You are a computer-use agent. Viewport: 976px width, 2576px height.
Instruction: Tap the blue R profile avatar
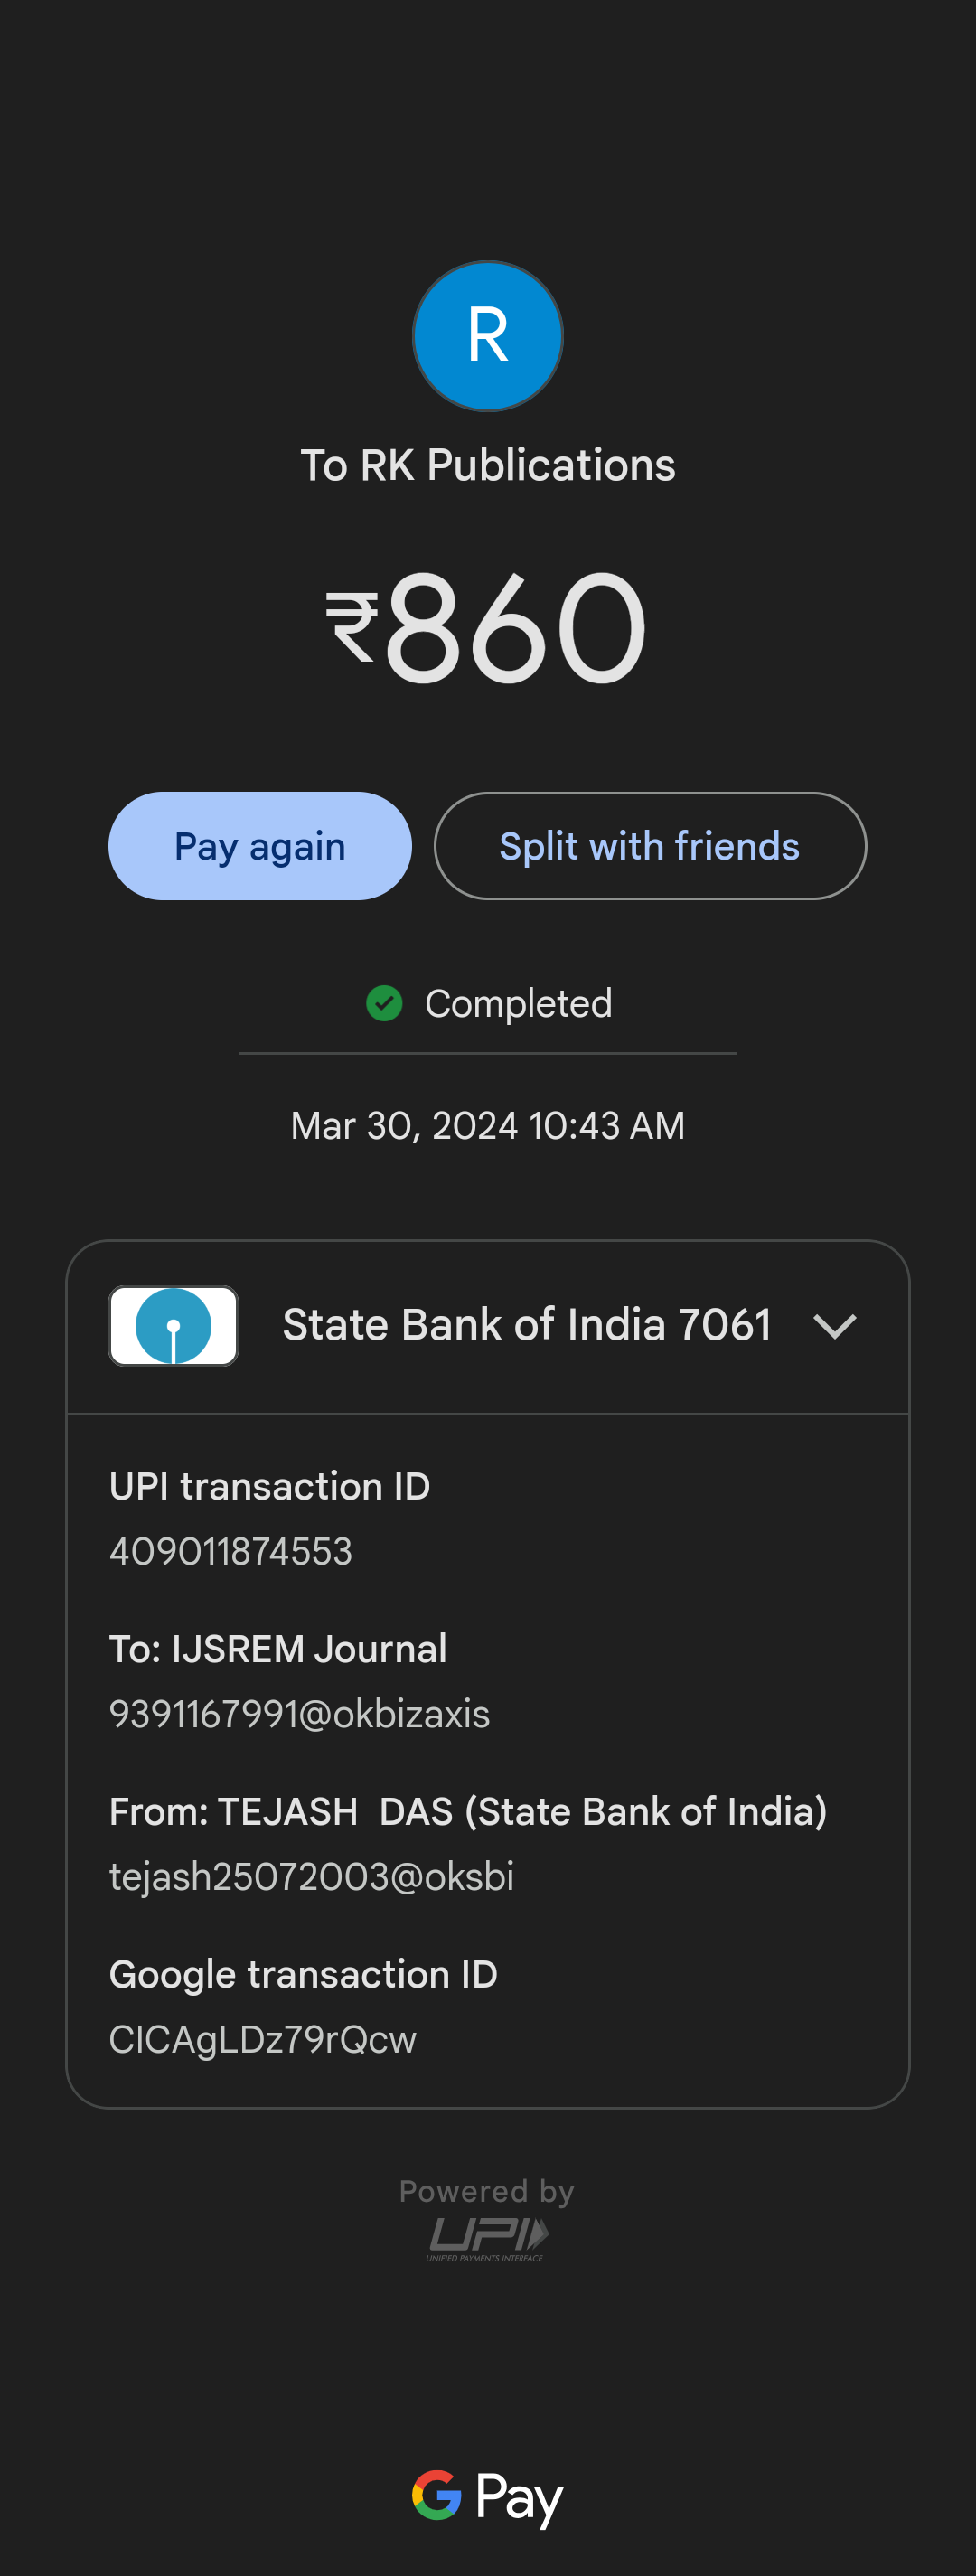[x=488, y=336]
